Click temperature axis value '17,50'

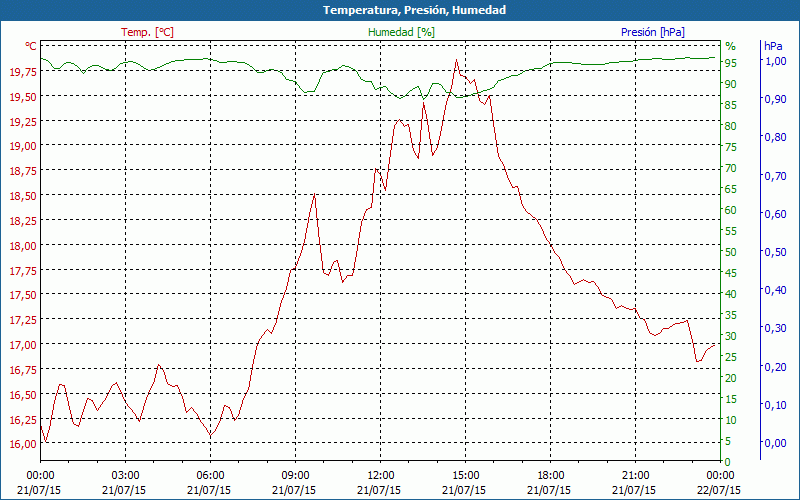click(23, 296)
